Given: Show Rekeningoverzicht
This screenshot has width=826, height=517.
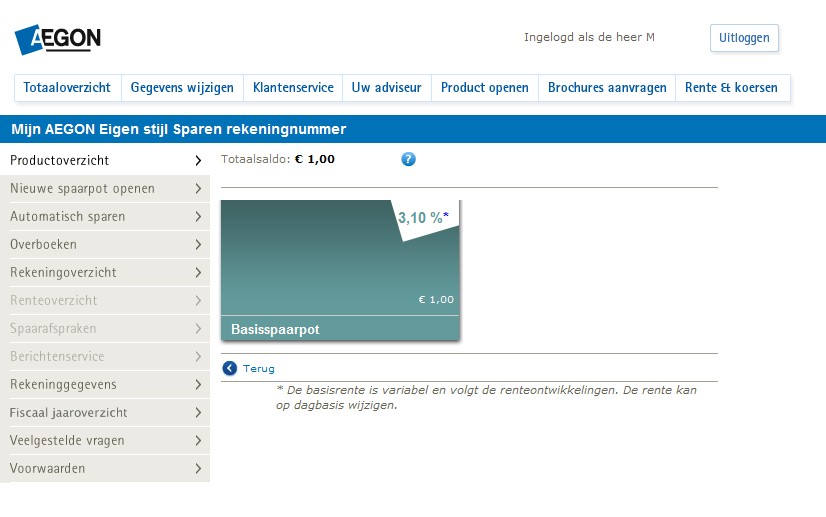Looking at the screenshot, I should click(x=105, y=272).
